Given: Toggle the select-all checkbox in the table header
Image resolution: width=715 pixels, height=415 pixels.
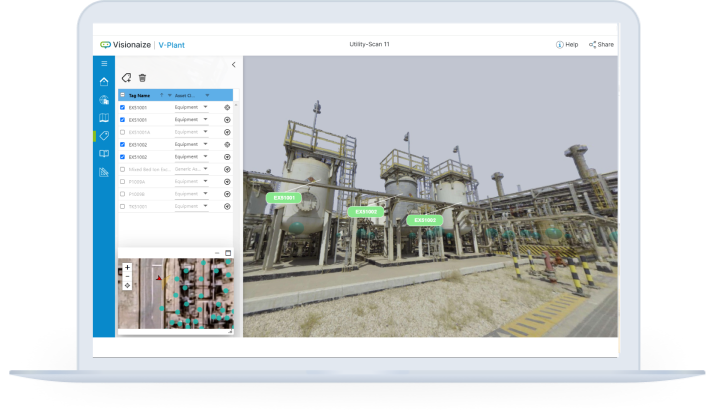Looking at the screenshot, I should (x=122, y=95).
